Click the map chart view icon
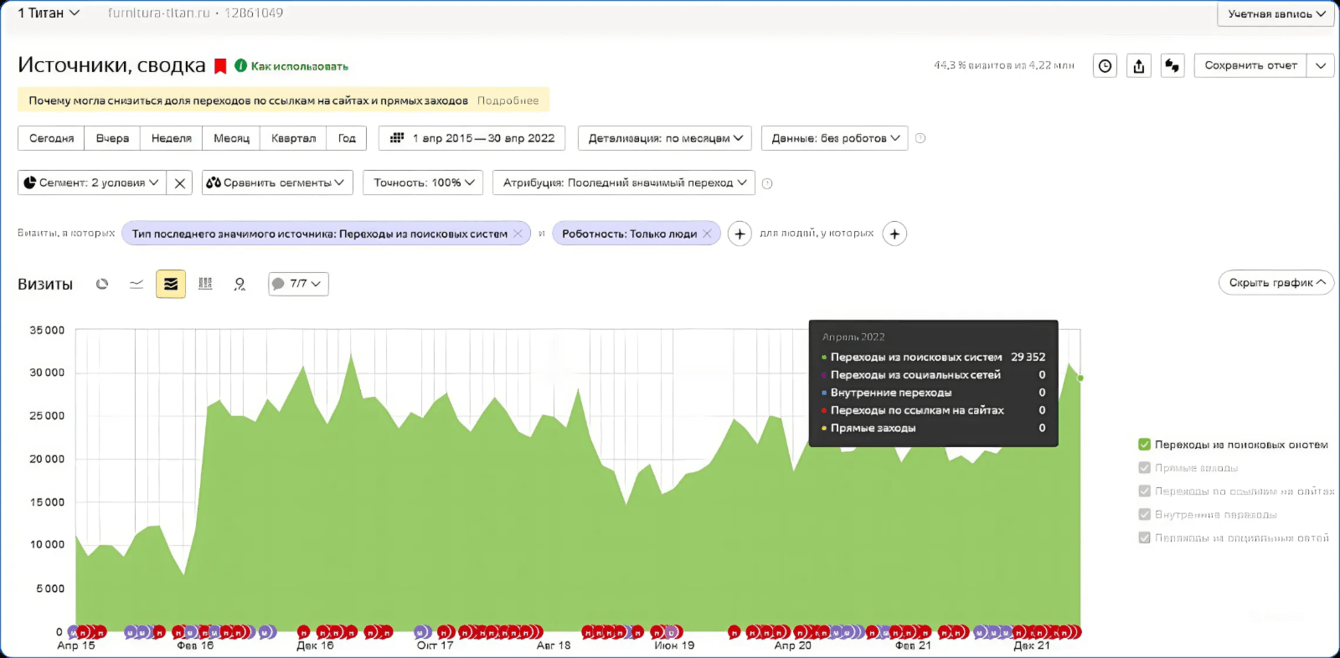 point(240,284)
